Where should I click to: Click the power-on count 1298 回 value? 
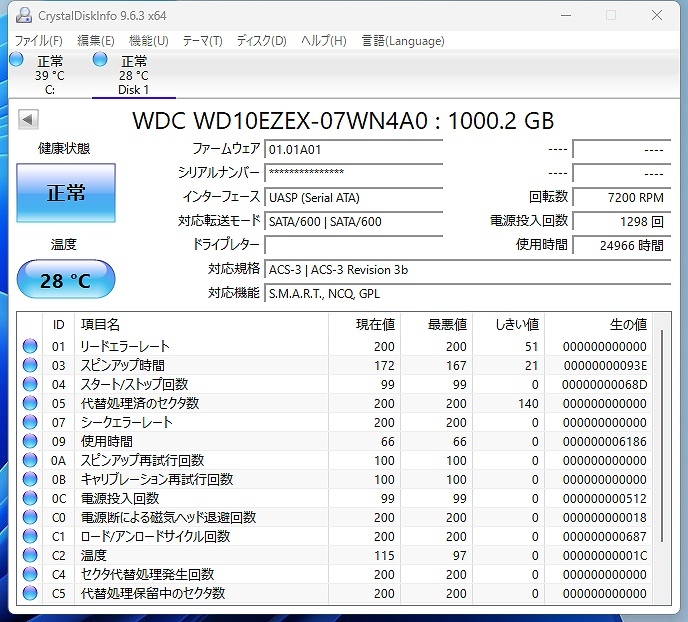622,222
